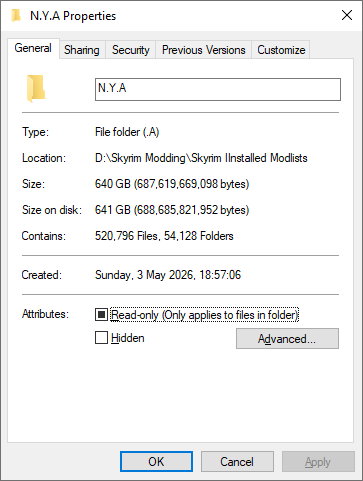Switch to the General tab

pos(33,48)
